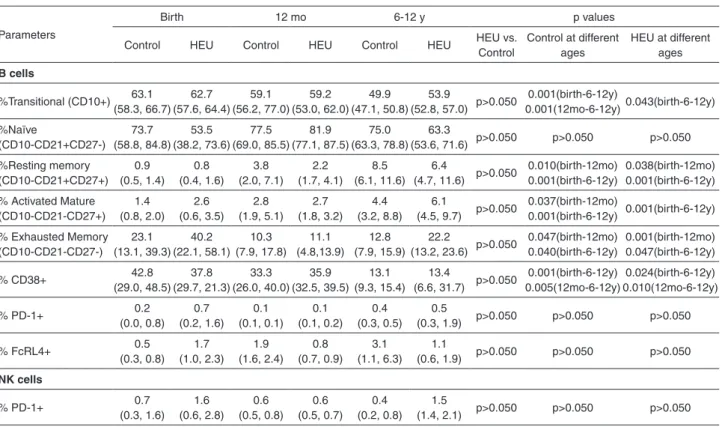Select the 'Birth' group header
The width and height of the screenshot is (725, 427).
tap(172, 17)
